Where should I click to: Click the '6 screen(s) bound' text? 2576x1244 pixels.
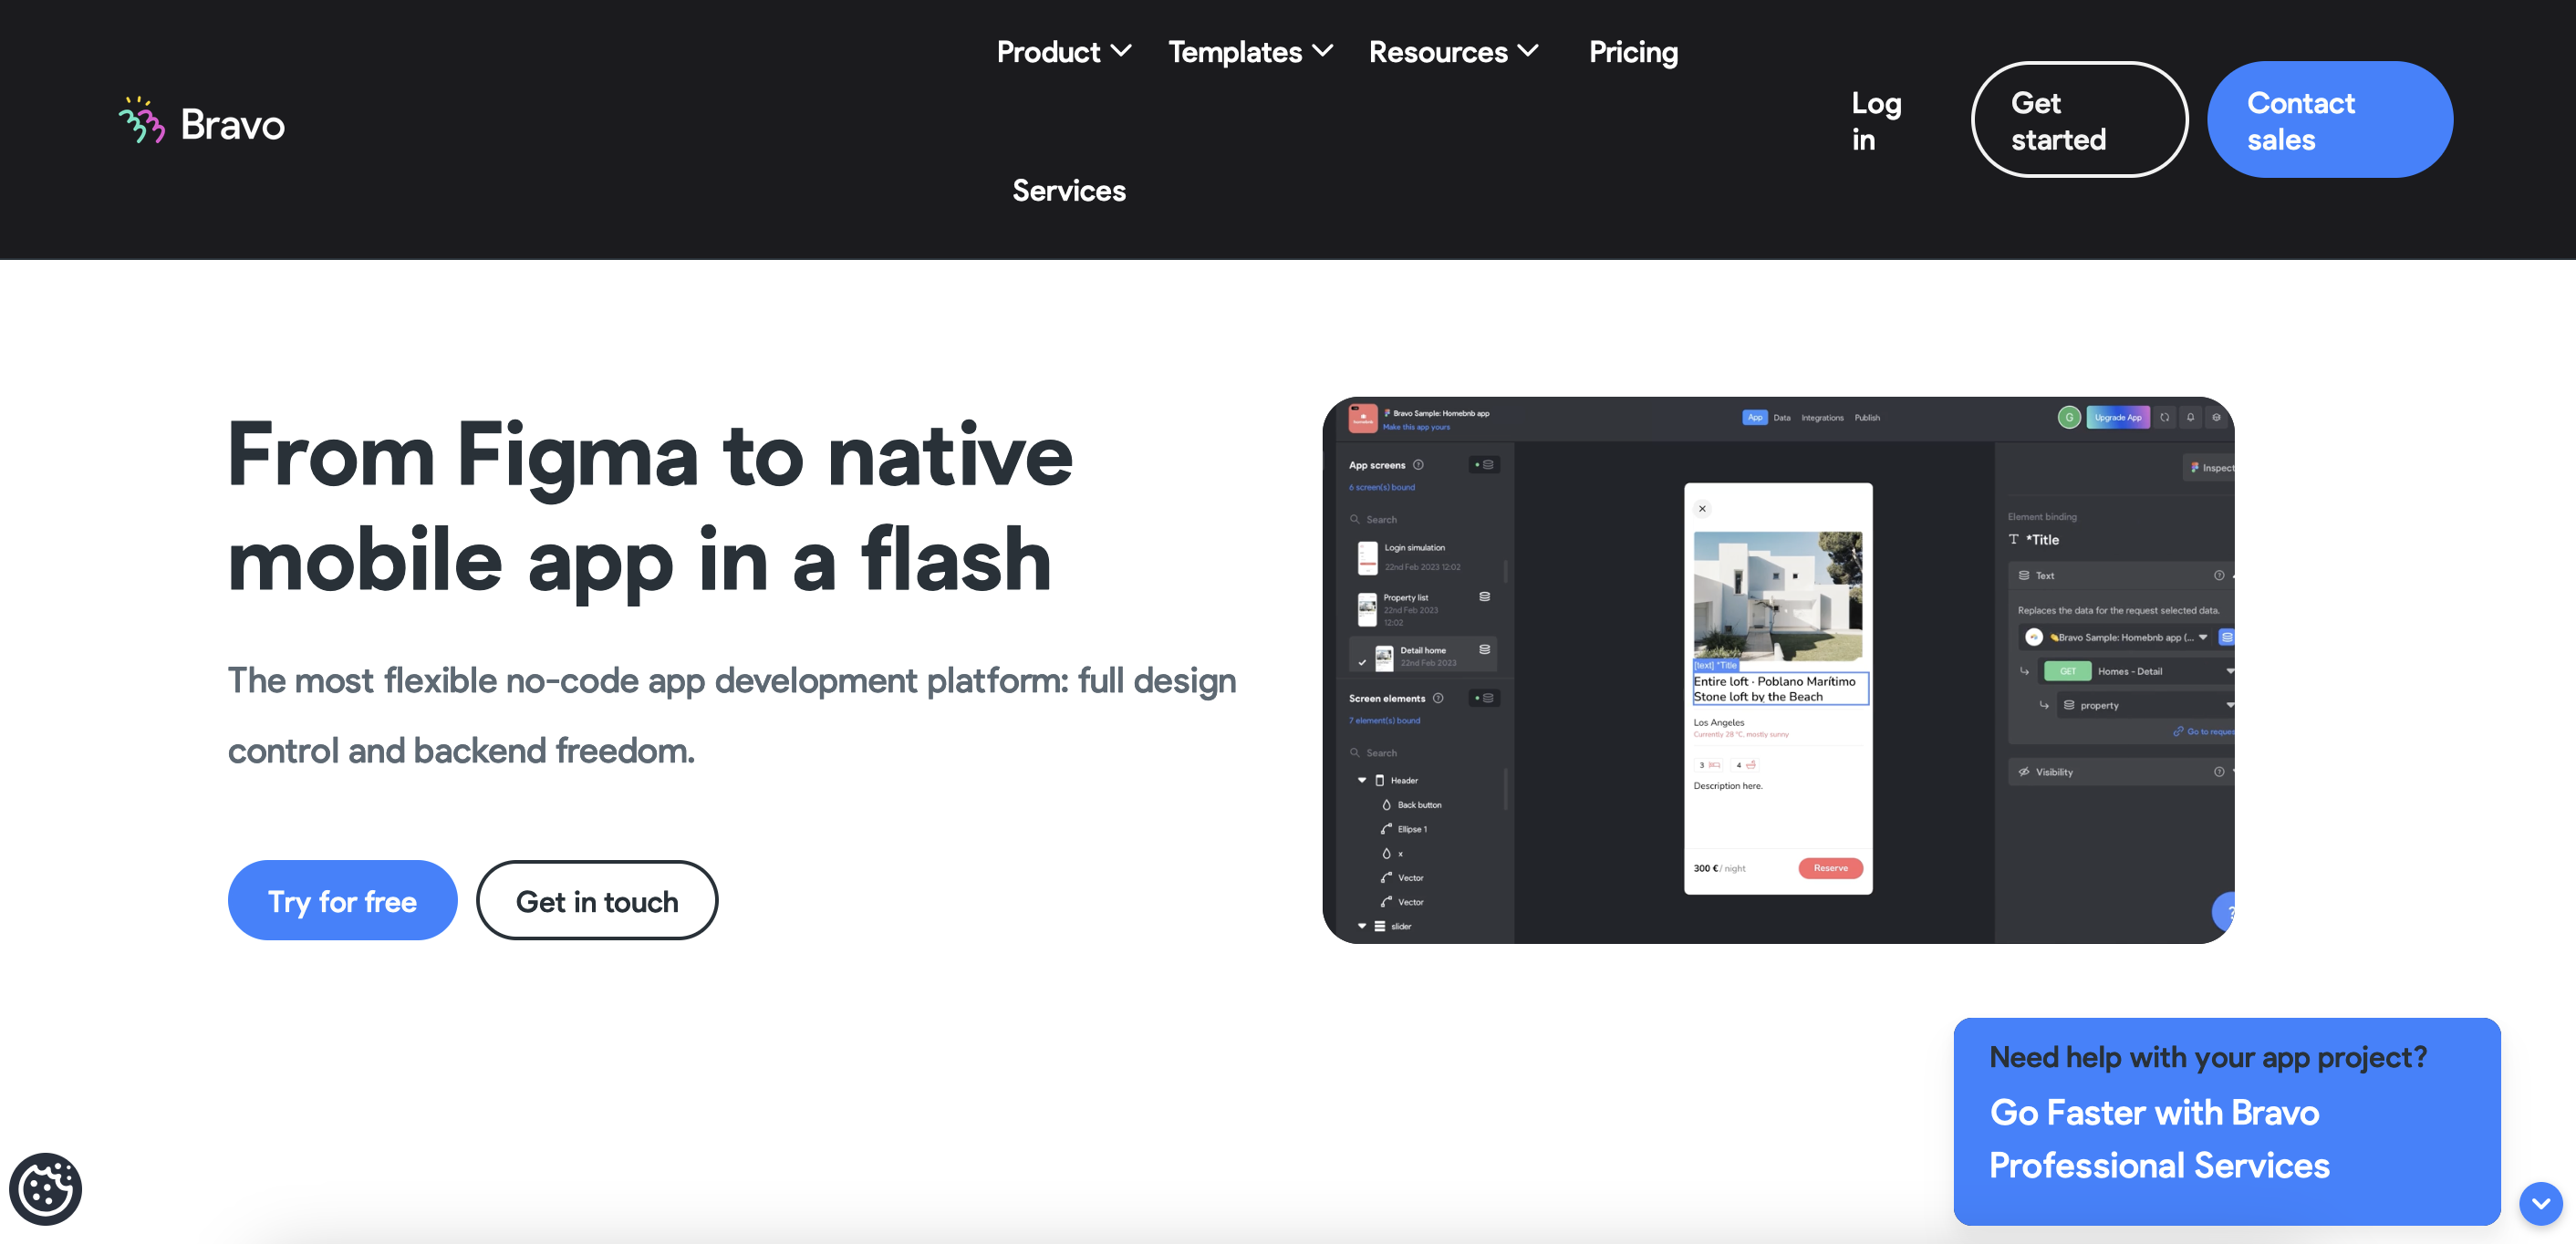1382,487
